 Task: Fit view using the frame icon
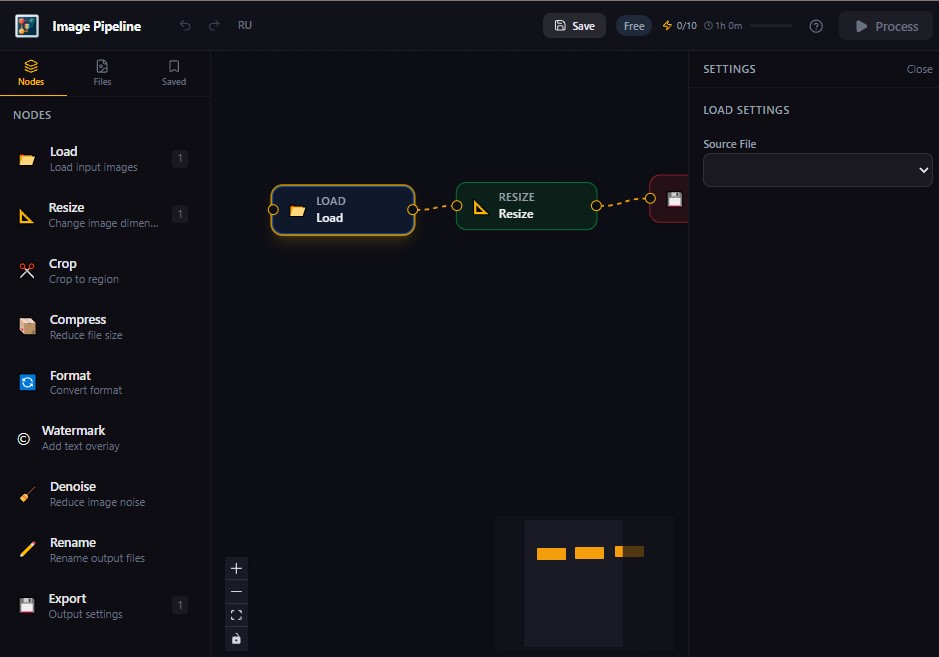click(x=237, y=615)
